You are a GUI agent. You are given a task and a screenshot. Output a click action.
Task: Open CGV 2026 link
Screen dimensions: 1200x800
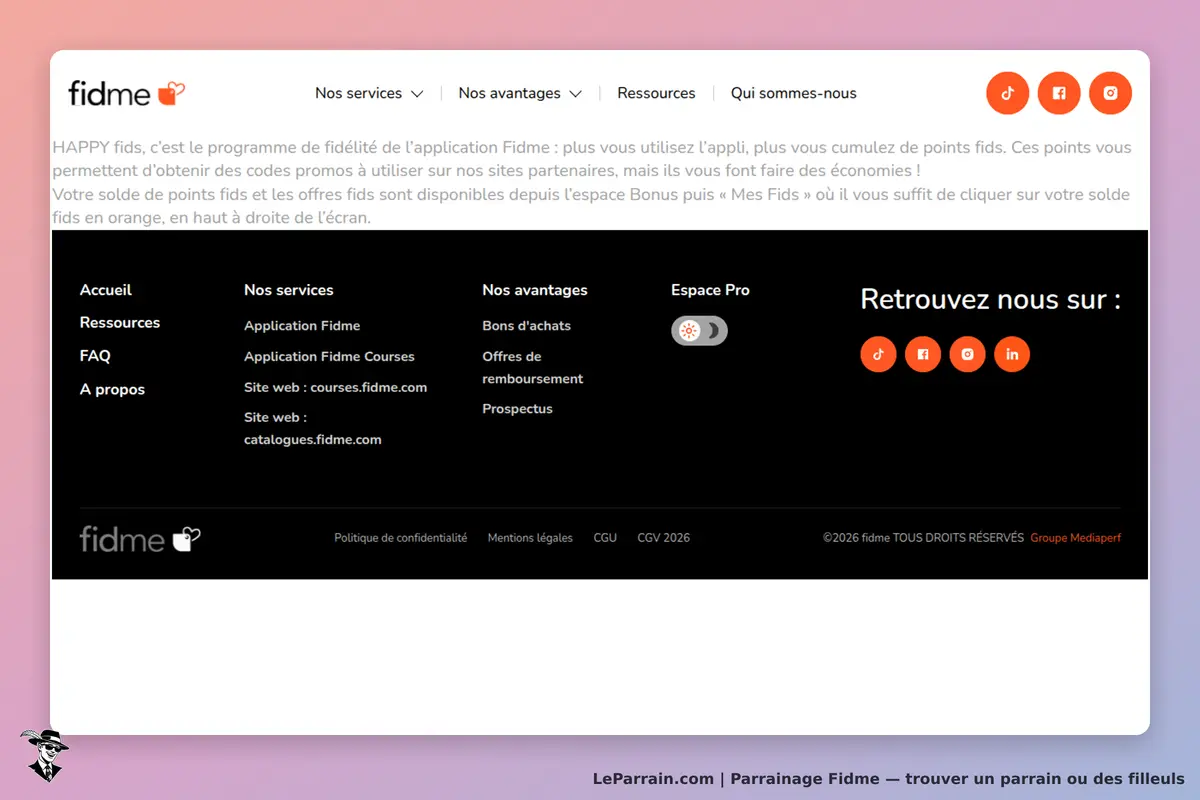tap(663, 538)
